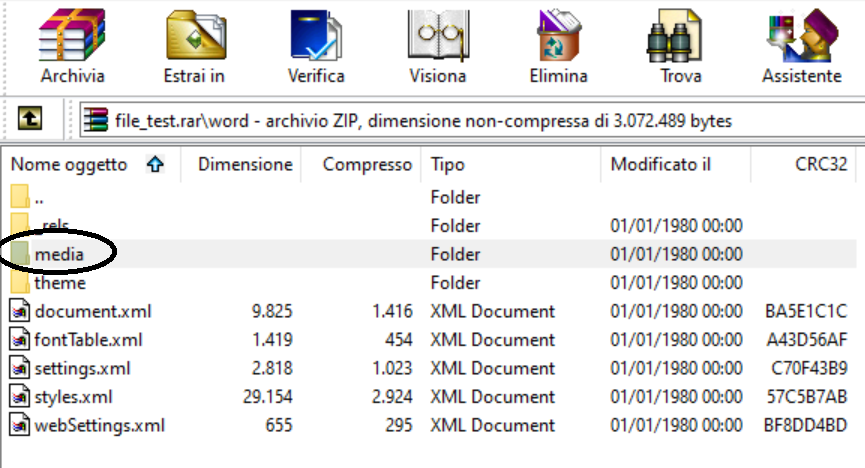Viewport: 865px width, 468px height.
Task: Click the archive path address field
Action: click(472, 120)
